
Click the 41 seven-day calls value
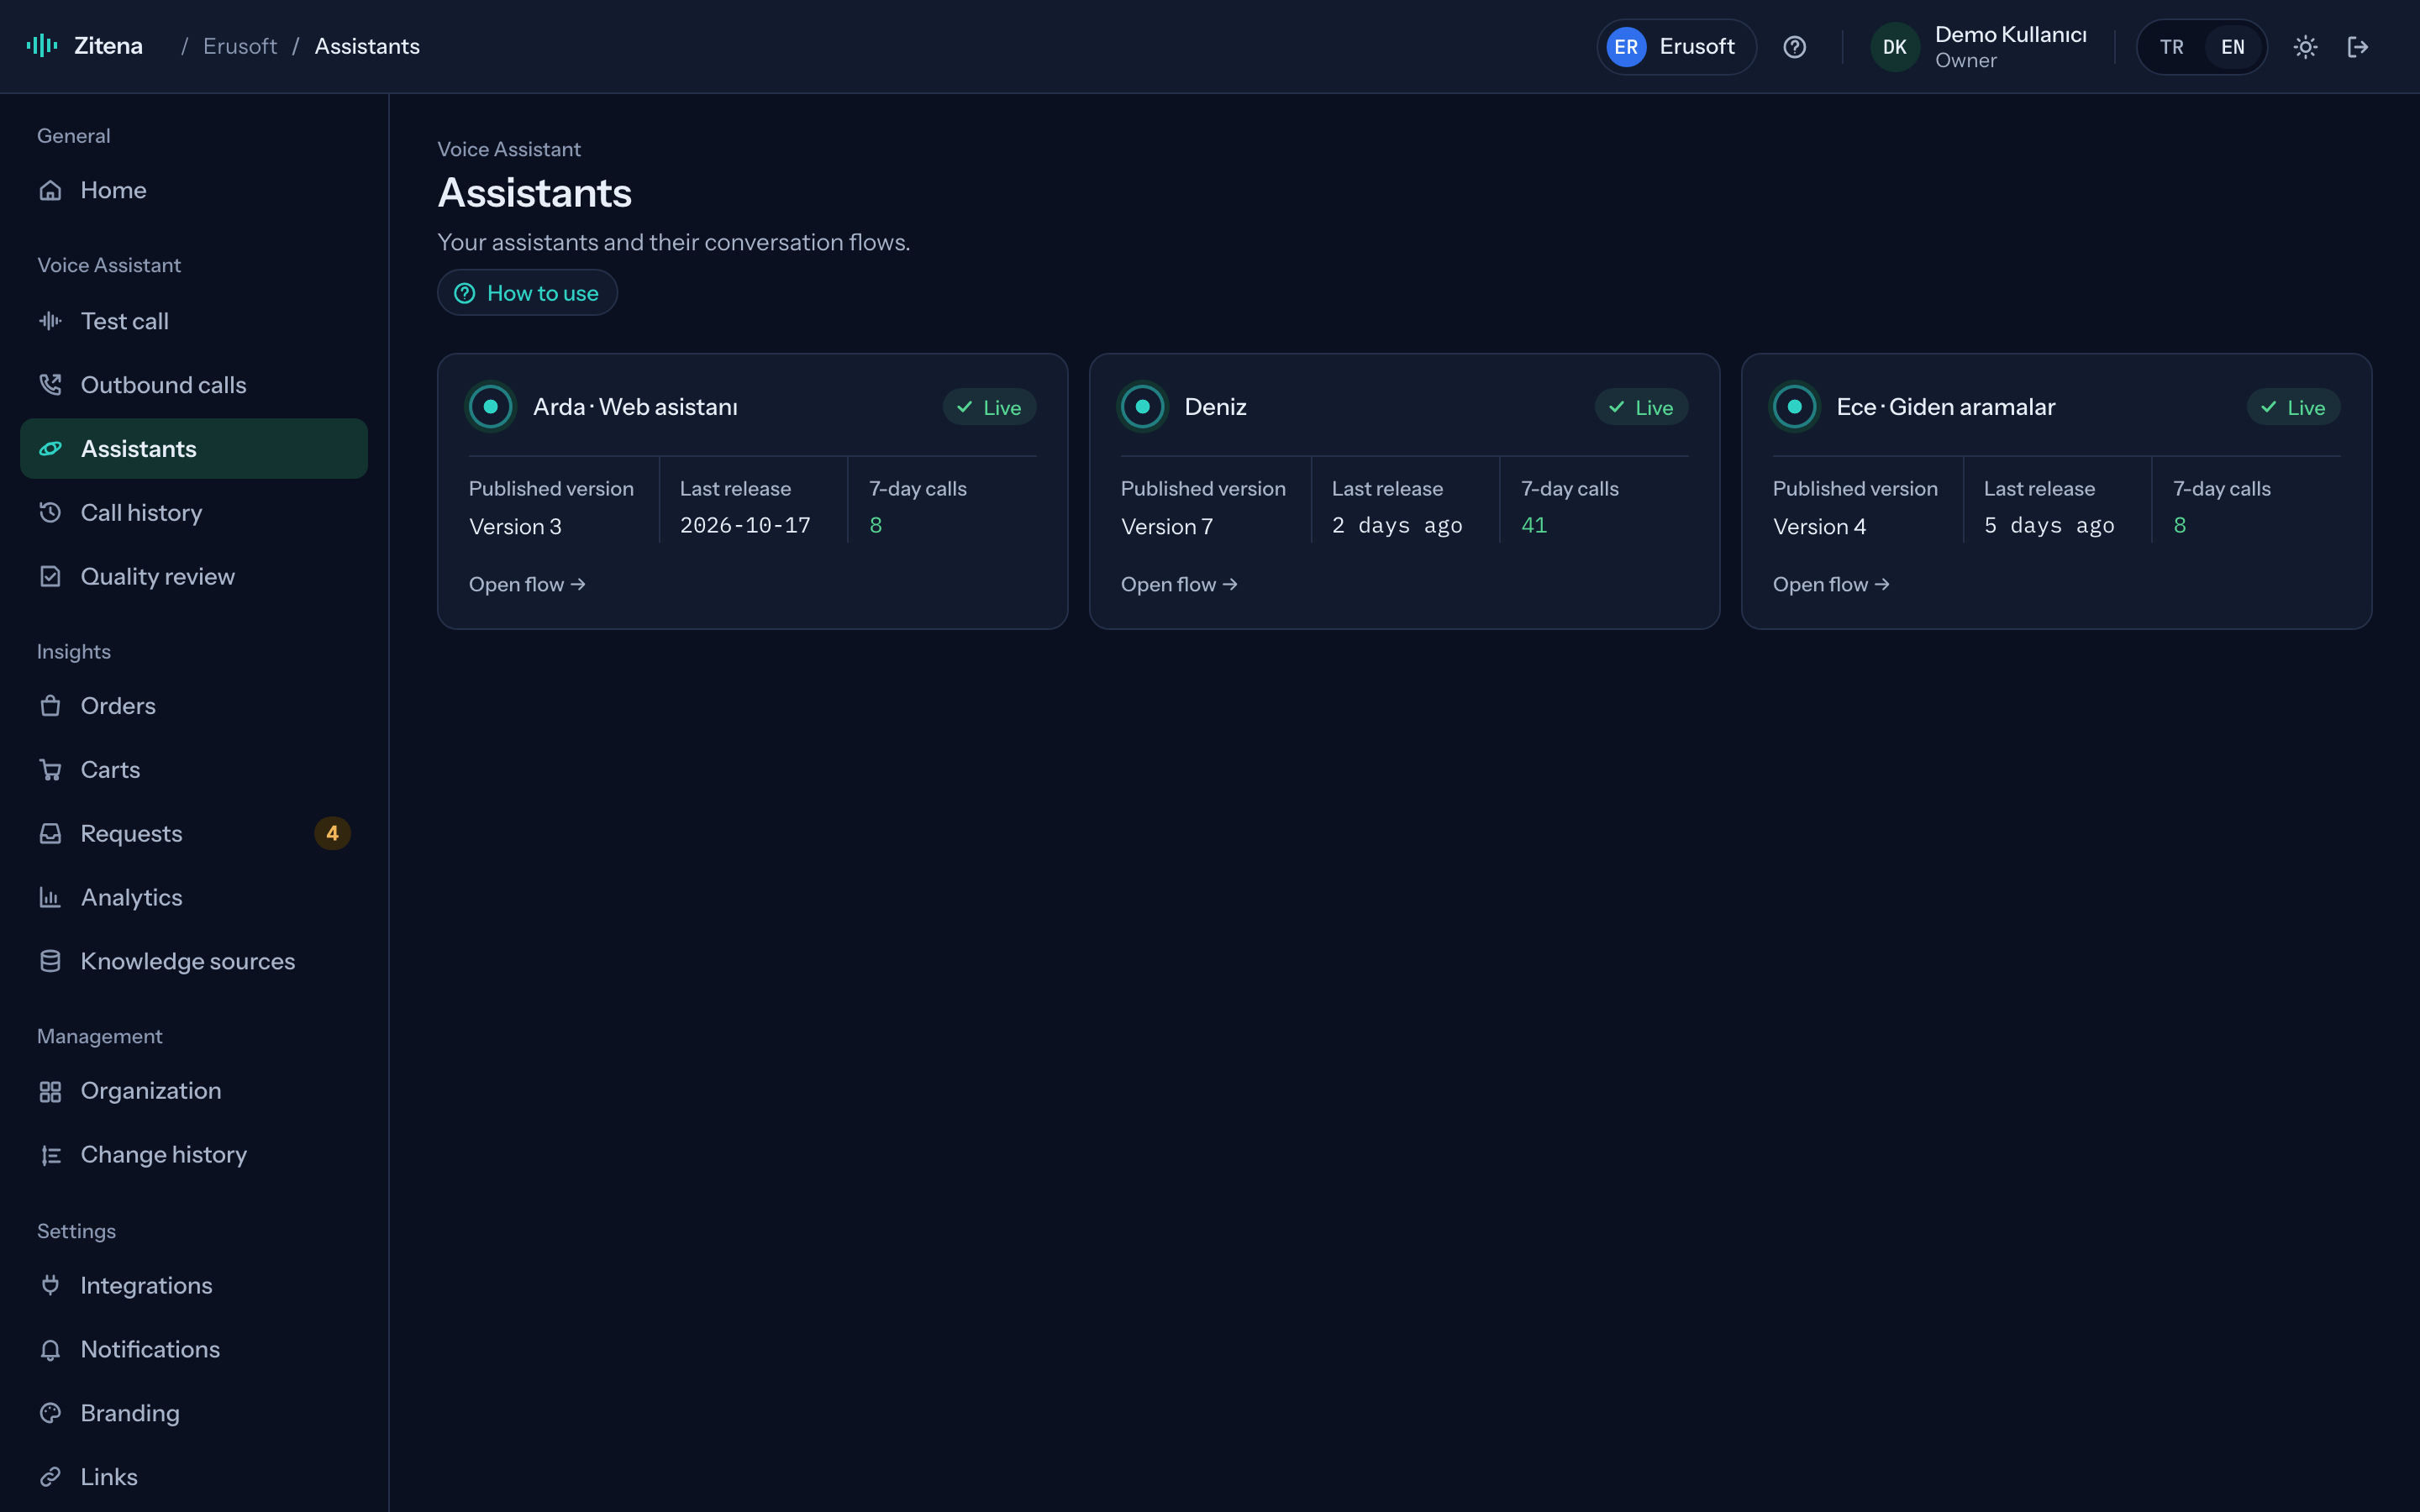click(1533, 526)
